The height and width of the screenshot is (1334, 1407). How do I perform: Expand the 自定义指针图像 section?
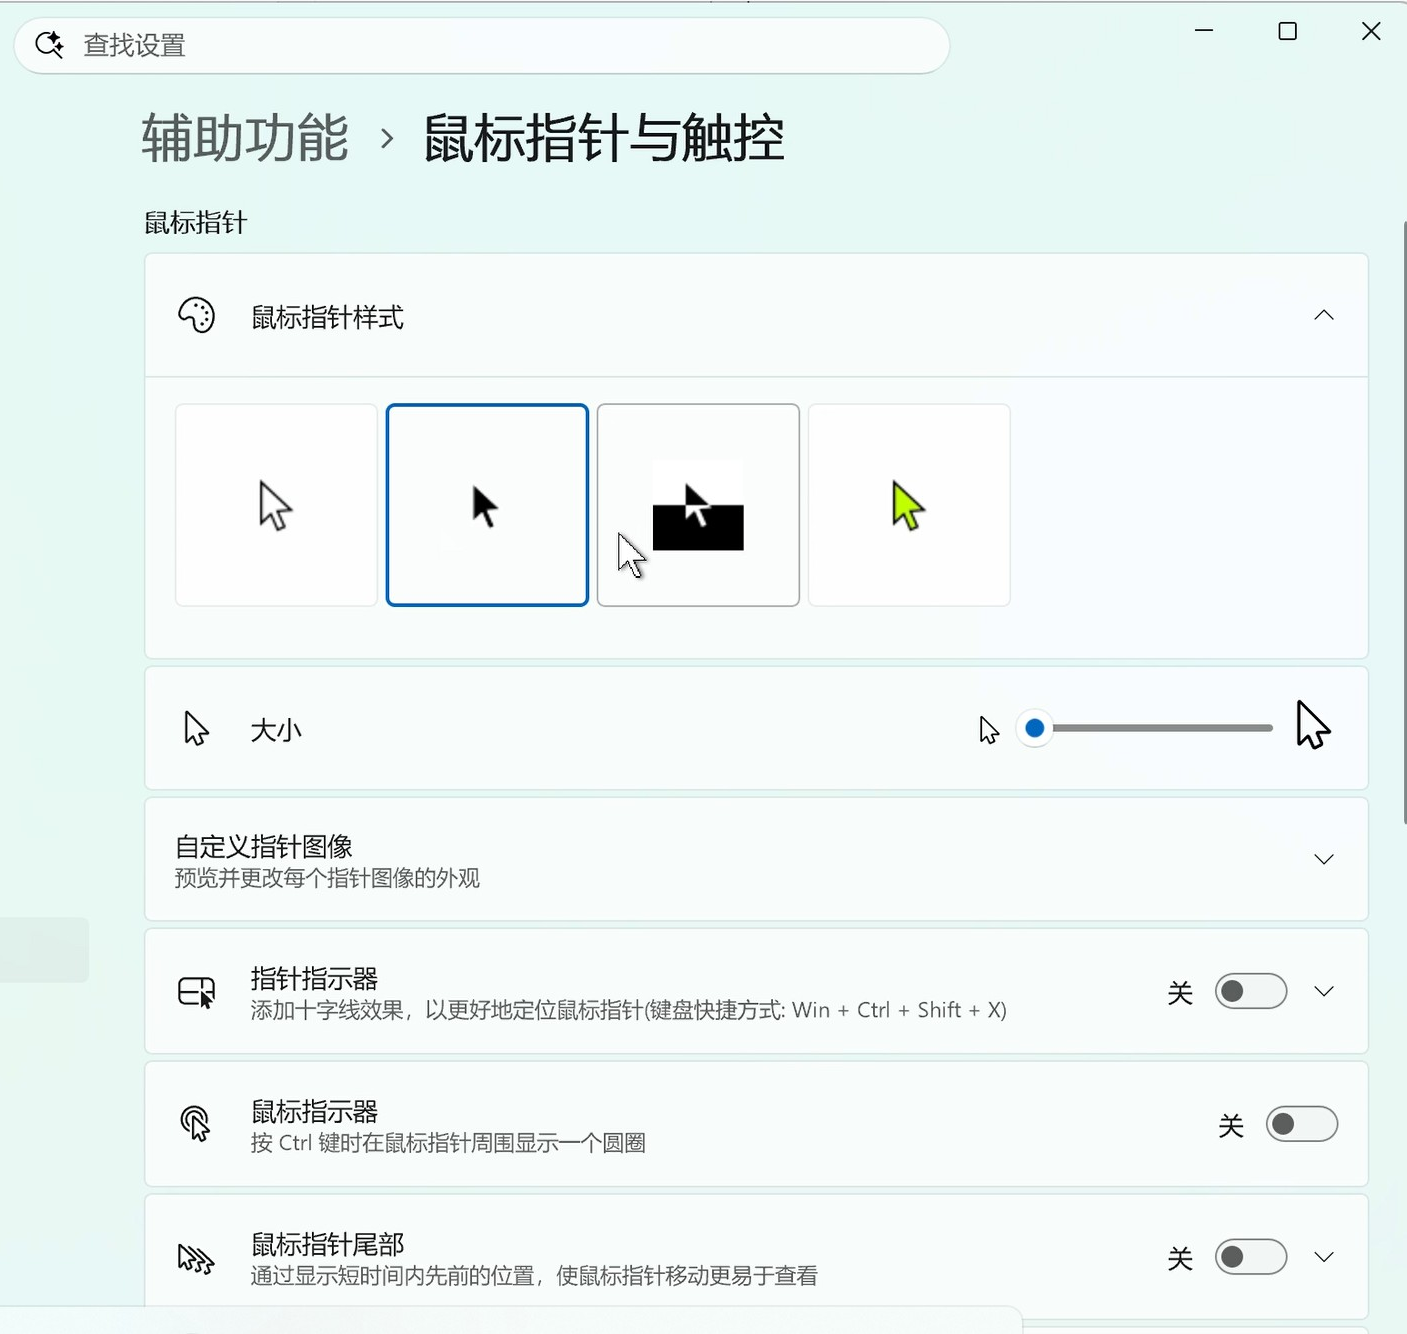pos(1324,859)
